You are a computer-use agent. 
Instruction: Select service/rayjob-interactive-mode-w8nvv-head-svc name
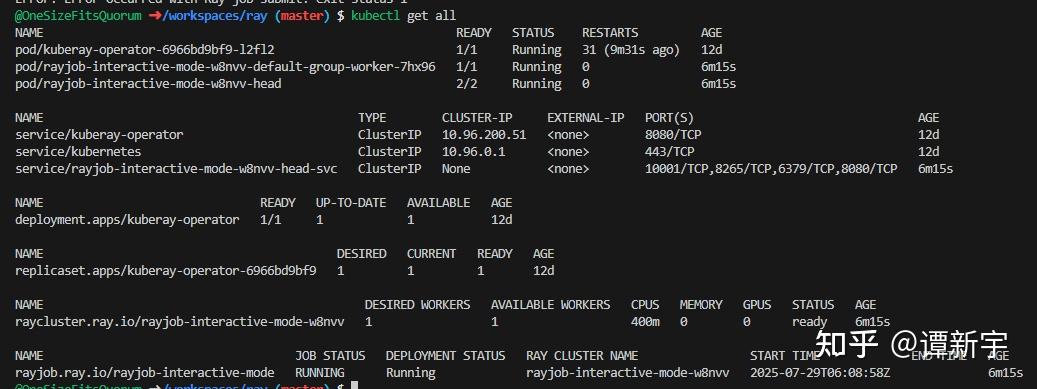(x=176, y=169)
